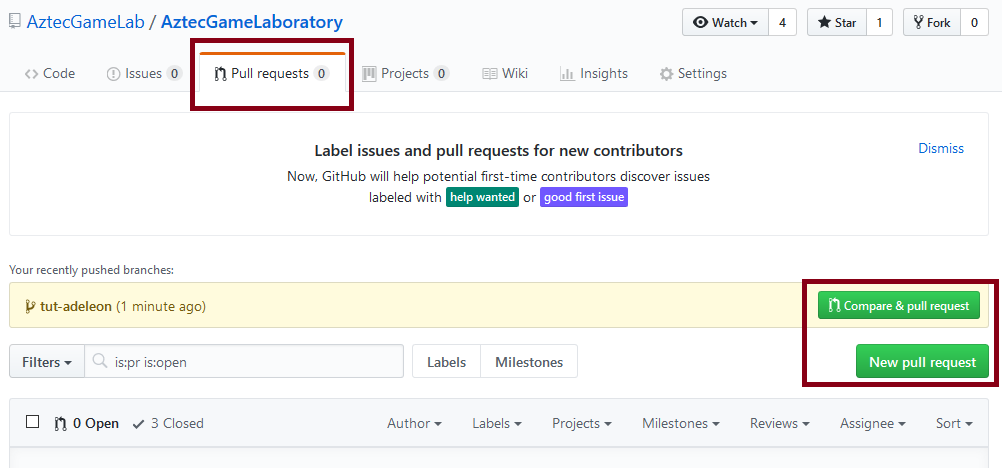Image resolution: width=1002 pixels, height=468 pixels.
Task: Open the Sort dropdown
Action: click(955, 423)
